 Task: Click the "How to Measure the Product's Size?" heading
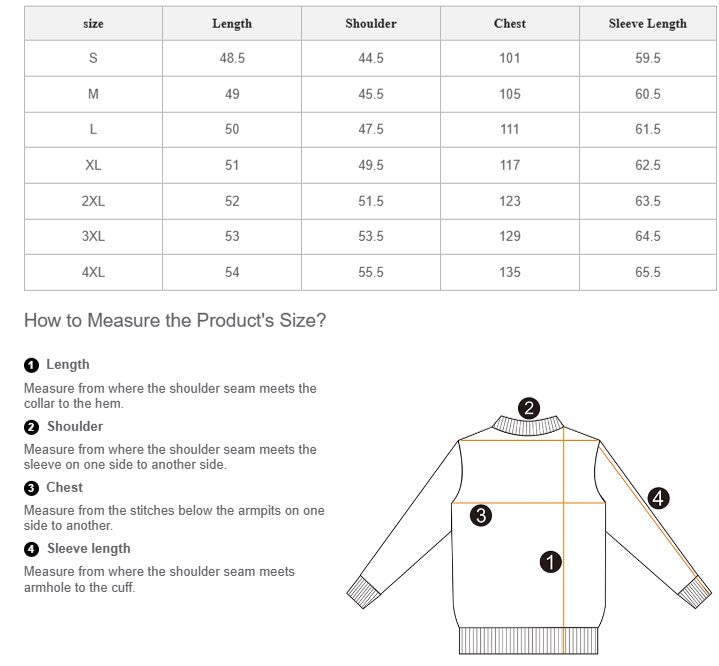[x=175, y=321]
